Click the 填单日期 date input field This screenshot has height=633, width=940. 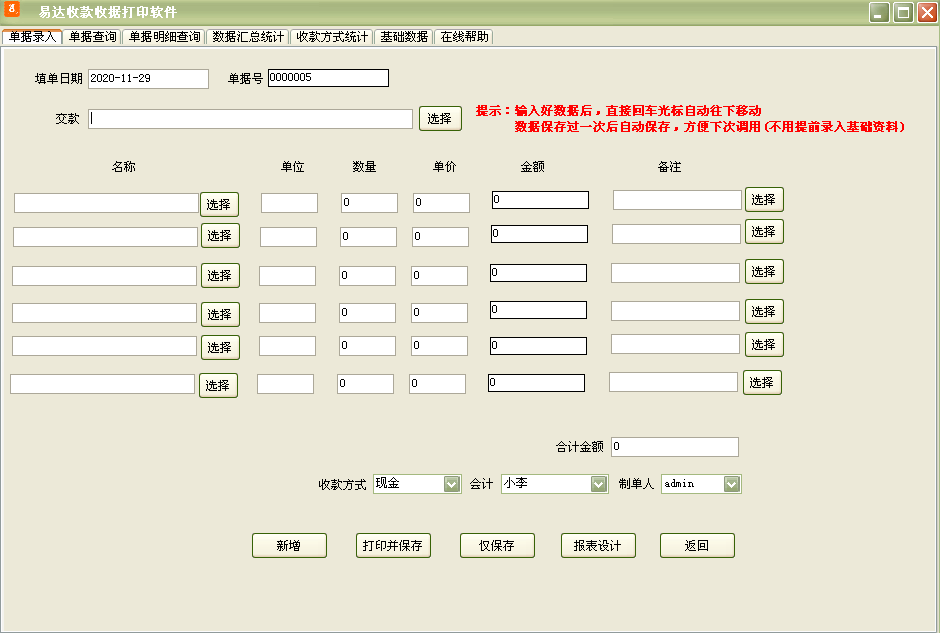pos(147,77)
